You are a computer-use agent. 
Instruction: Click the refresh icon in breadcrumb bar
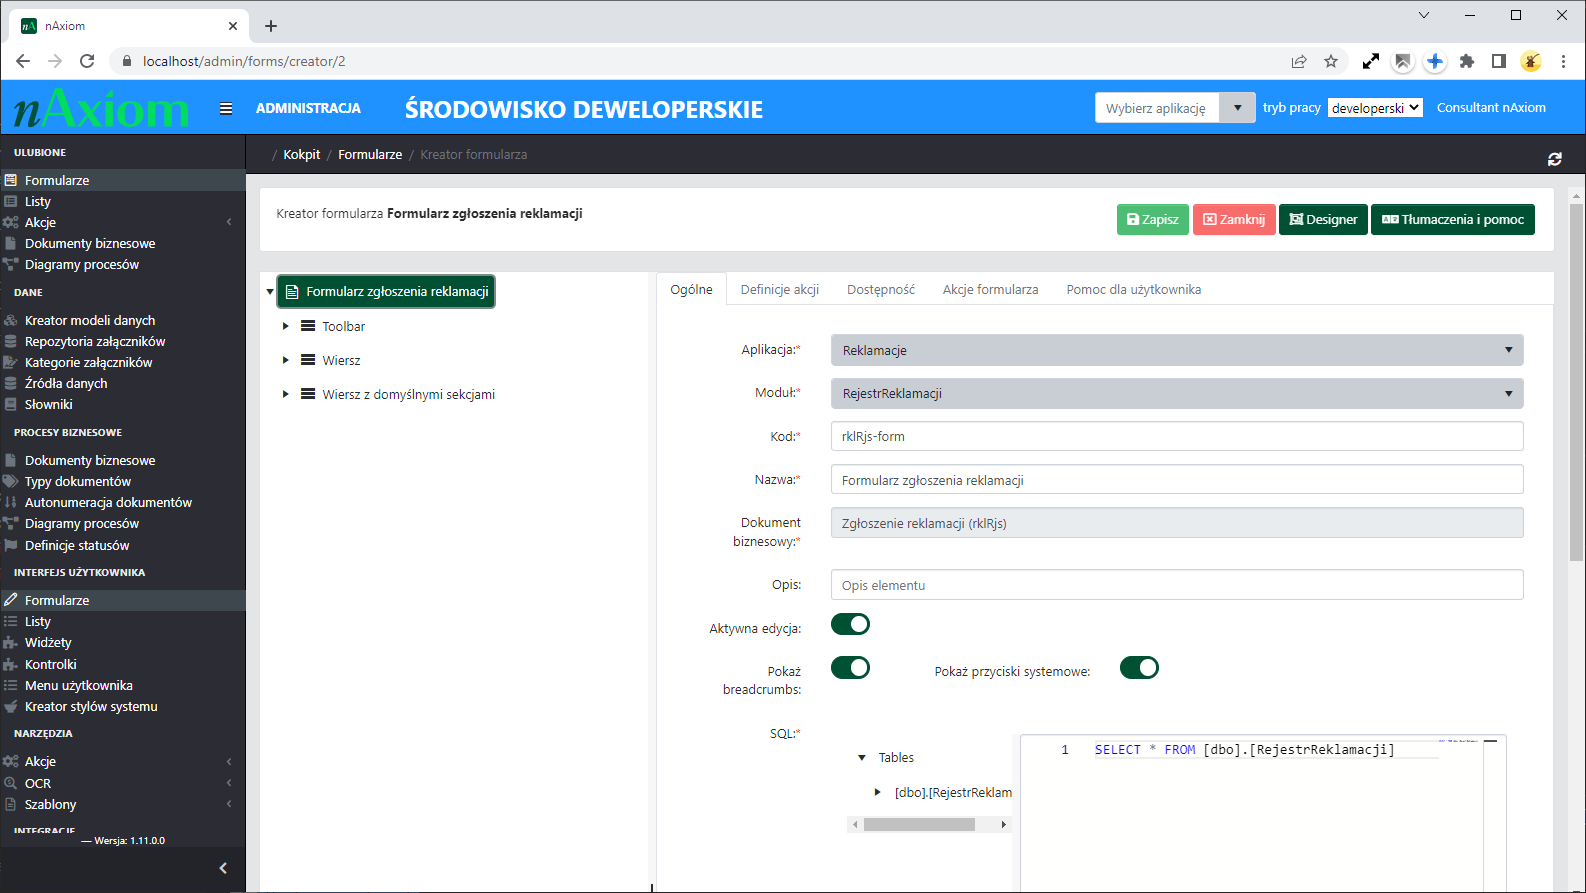point(1554,159)
